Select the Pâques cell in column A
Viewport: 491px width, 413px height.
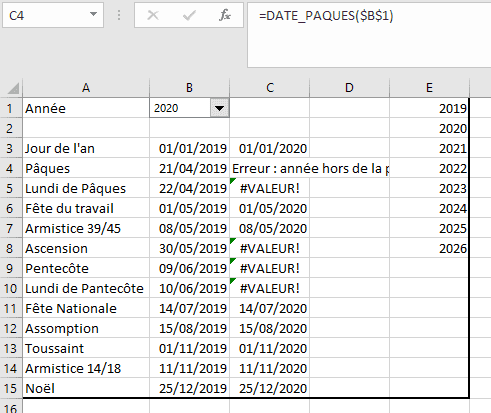86,169
